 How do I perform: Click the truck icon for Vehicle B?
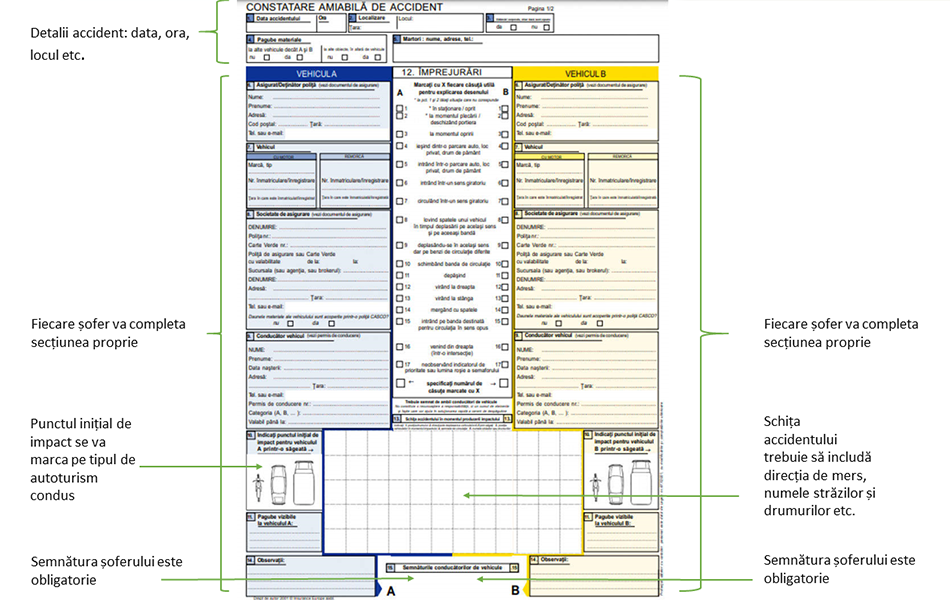641,482
